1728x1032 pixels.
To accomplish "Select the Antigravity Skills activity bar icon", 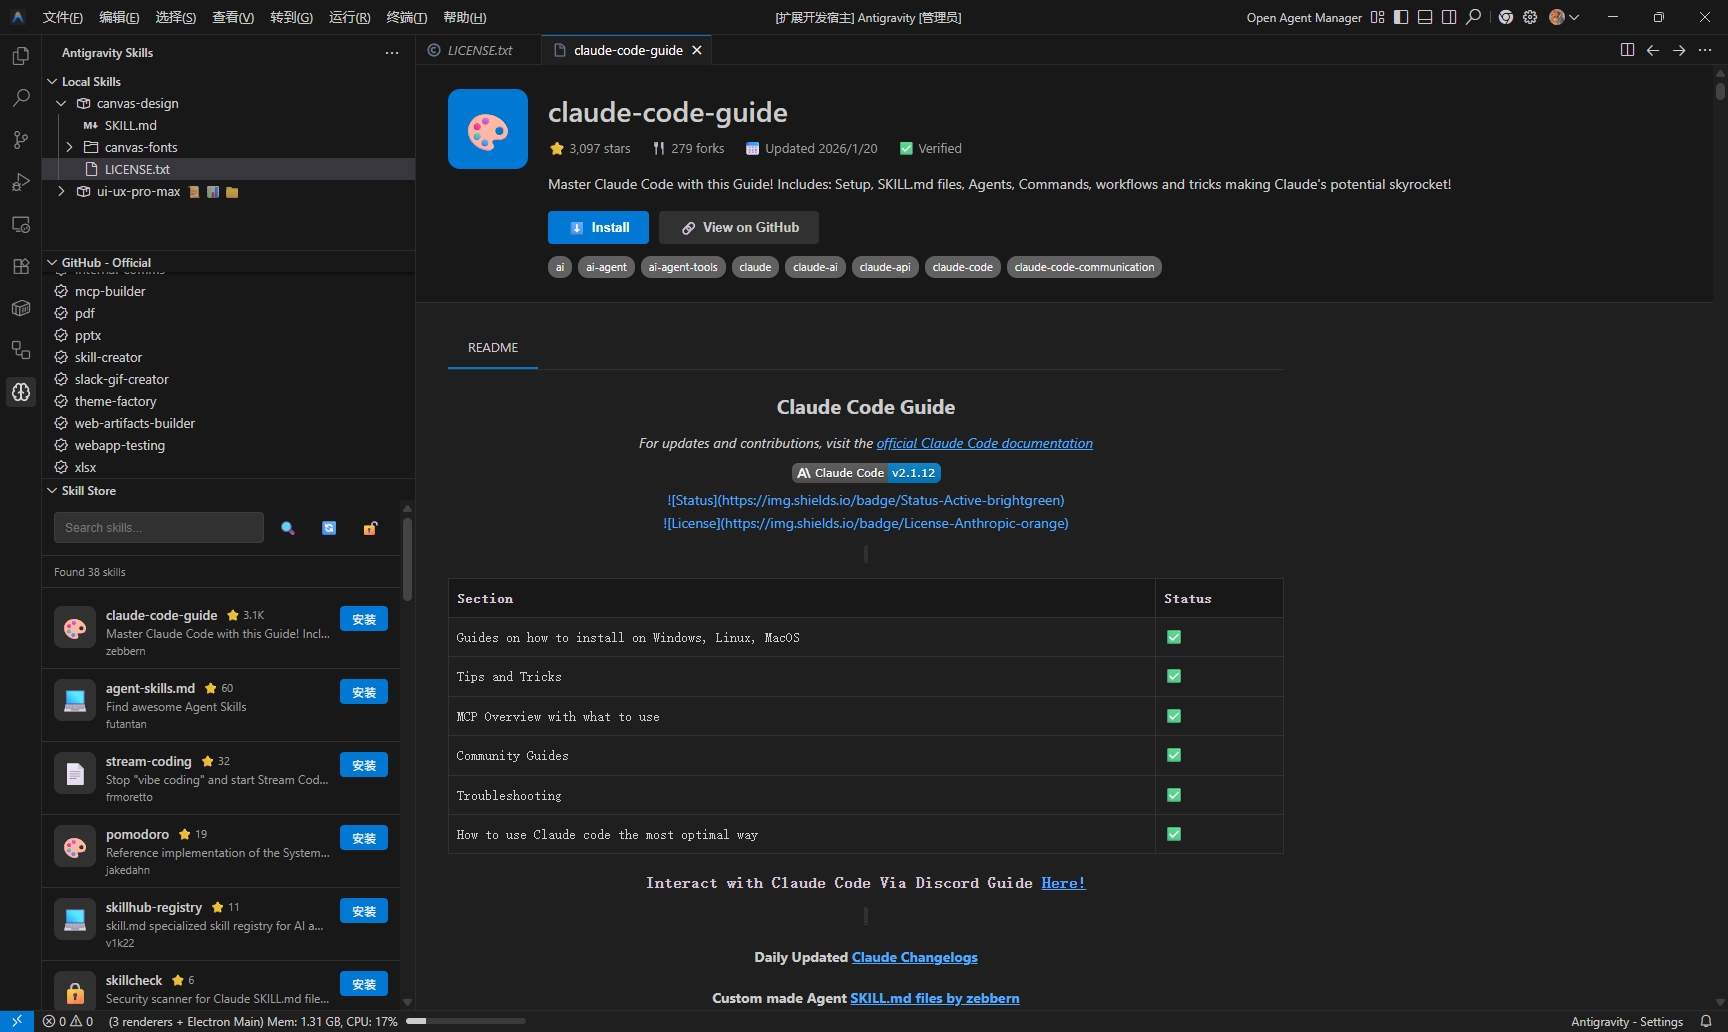I will pos(20,392).
